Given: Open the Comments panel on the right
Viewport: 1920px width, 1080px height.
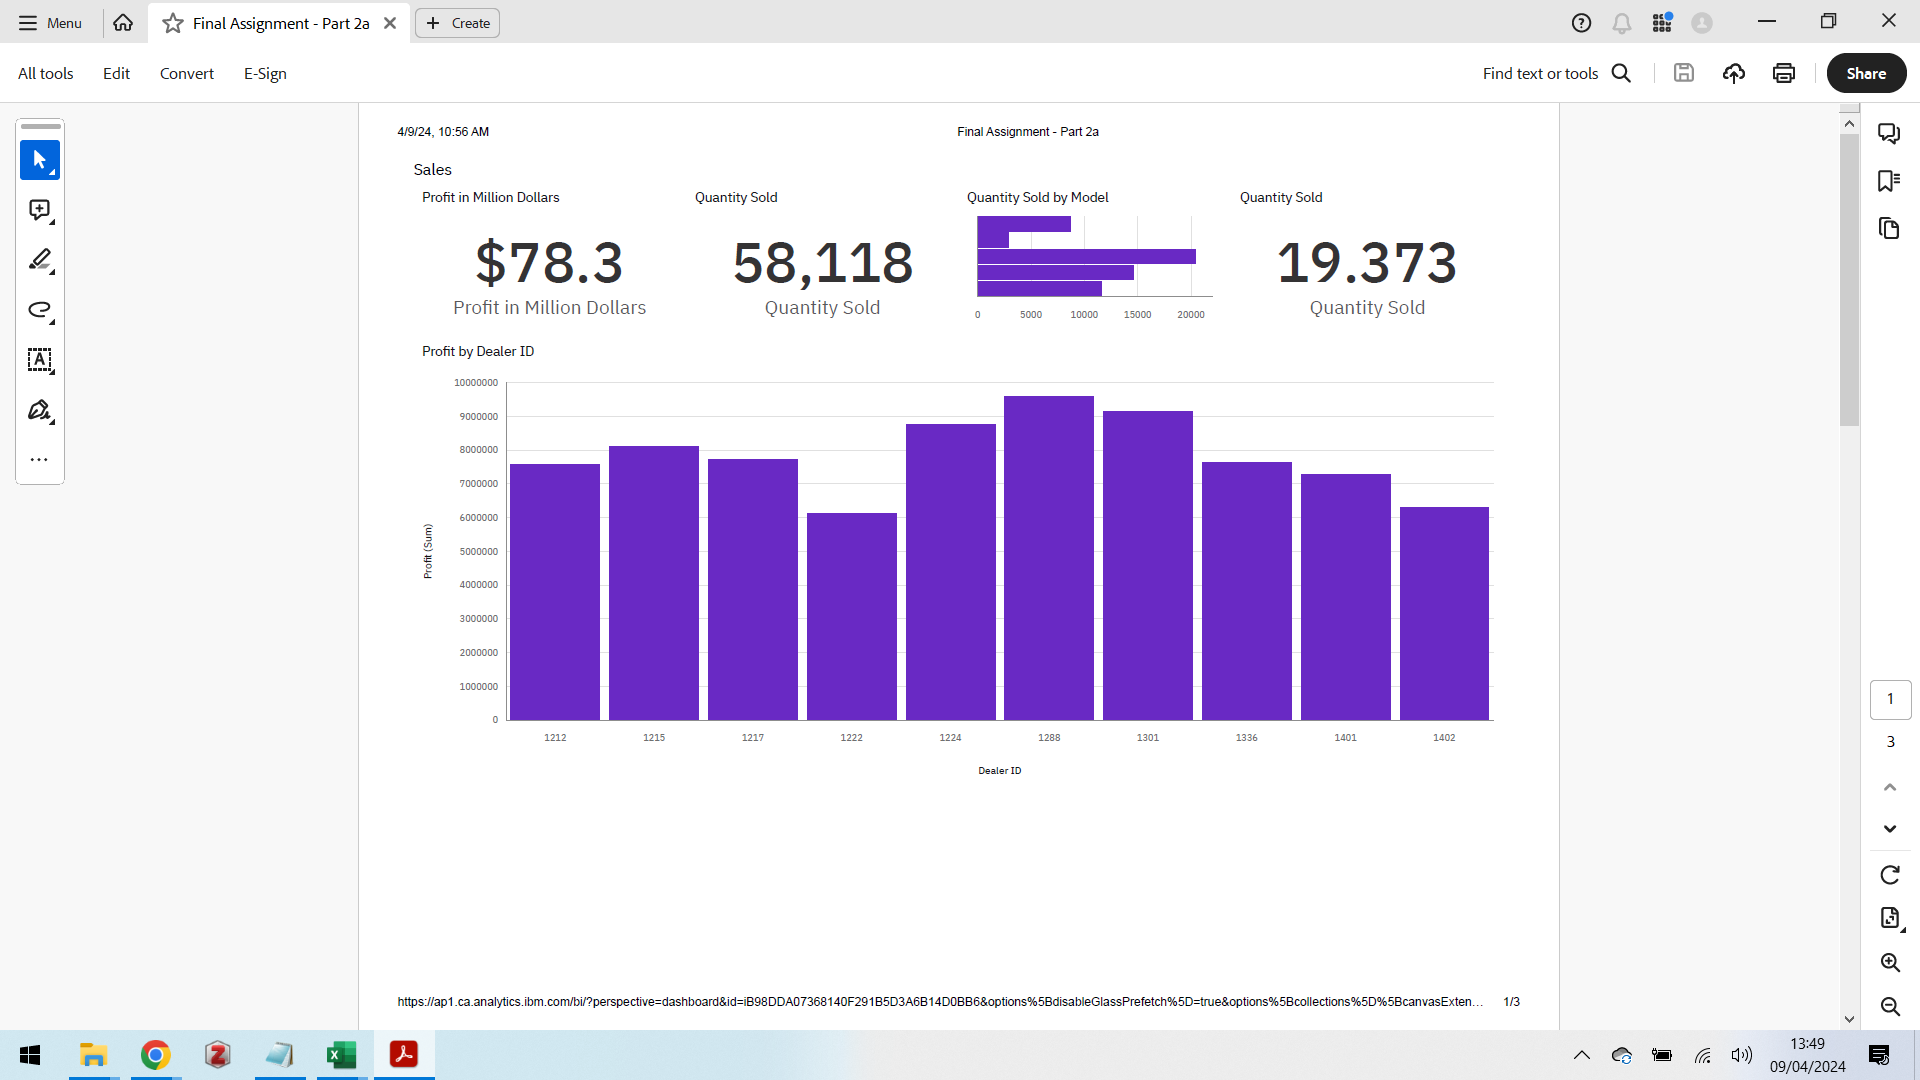Looking at the screenshot, I should pyautogui.click(x=1889, y=133).
